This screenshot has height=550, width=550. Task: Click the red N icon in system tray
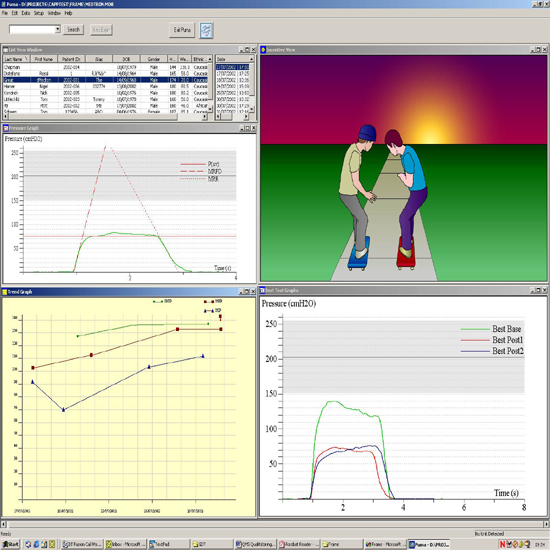[502, 544]
